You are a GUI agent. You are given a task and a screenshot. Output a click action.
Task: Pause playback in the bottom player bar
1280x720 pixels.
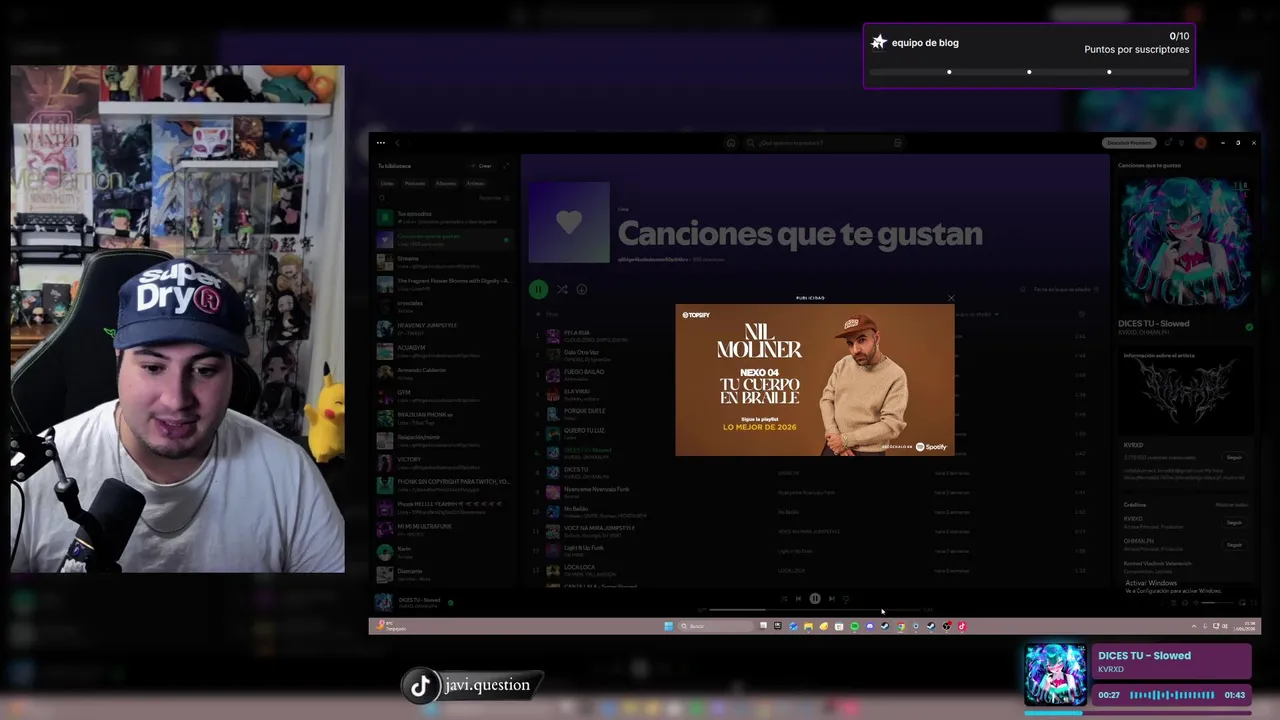pos(815,598)
